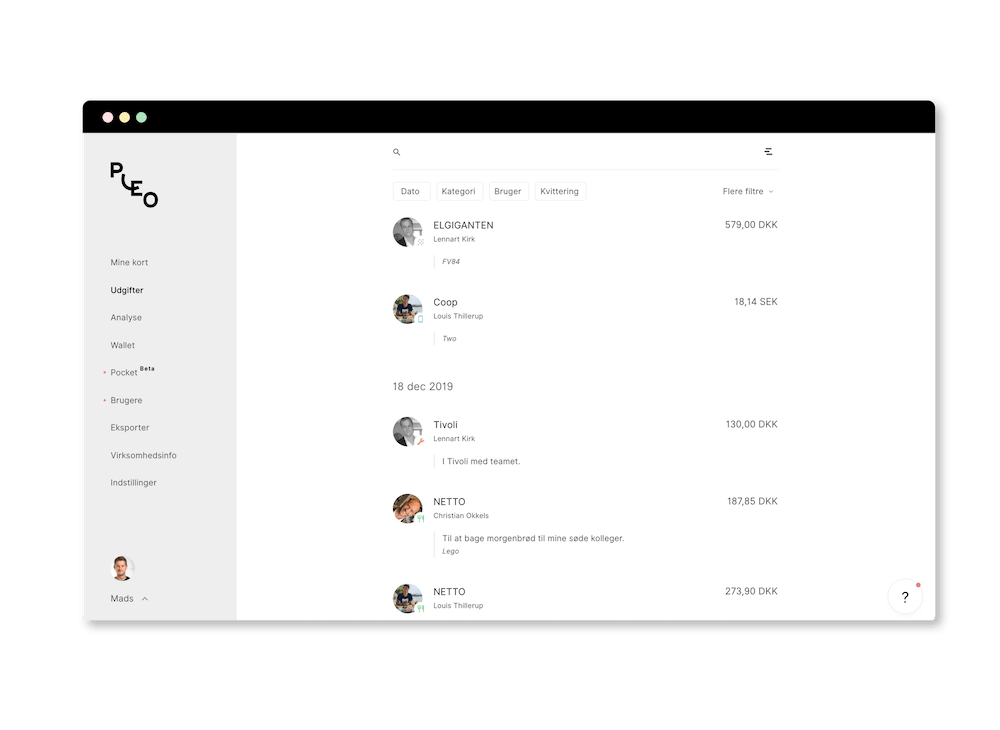Click Christian Okkels avatar on NETTO expense
Viewport: 1000px width, 730px height.
click(x=408, y=509)
